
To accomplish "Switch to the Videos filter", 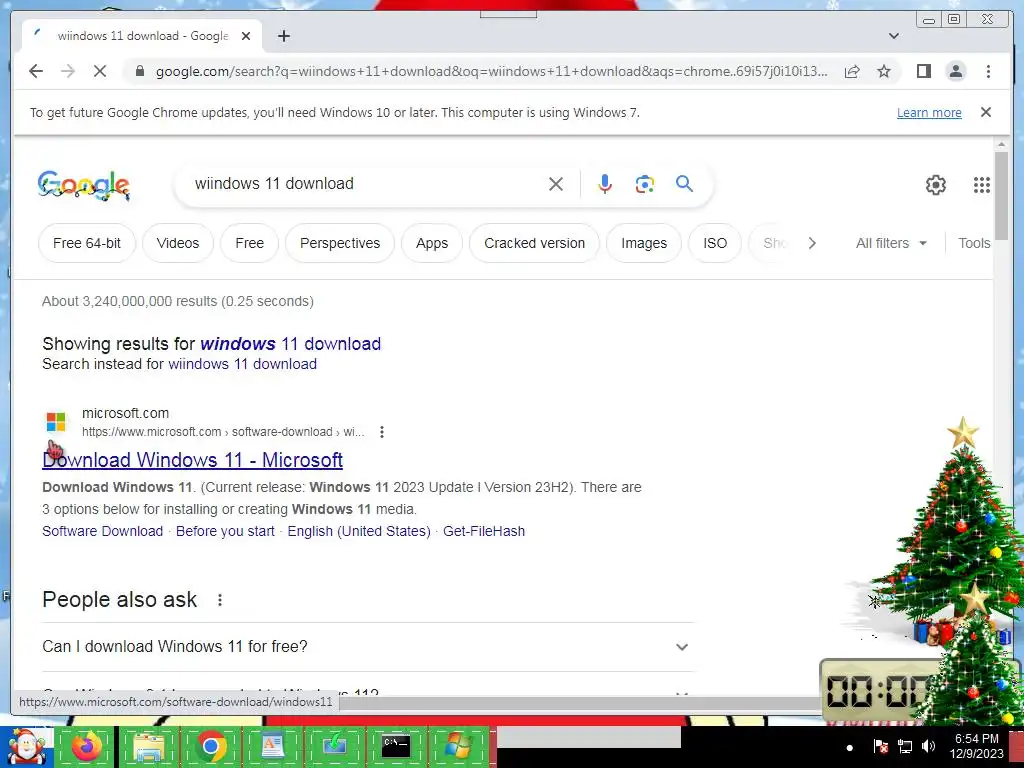I will (178, 243).
